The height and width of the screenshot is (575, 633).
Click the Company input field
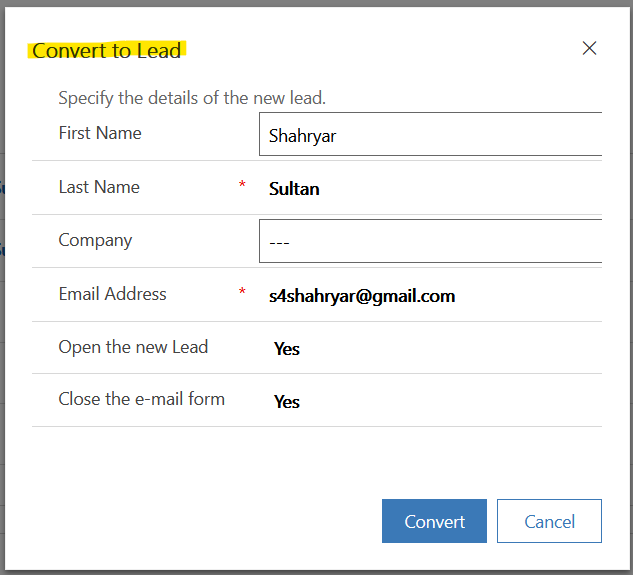(x=430, y=241)
